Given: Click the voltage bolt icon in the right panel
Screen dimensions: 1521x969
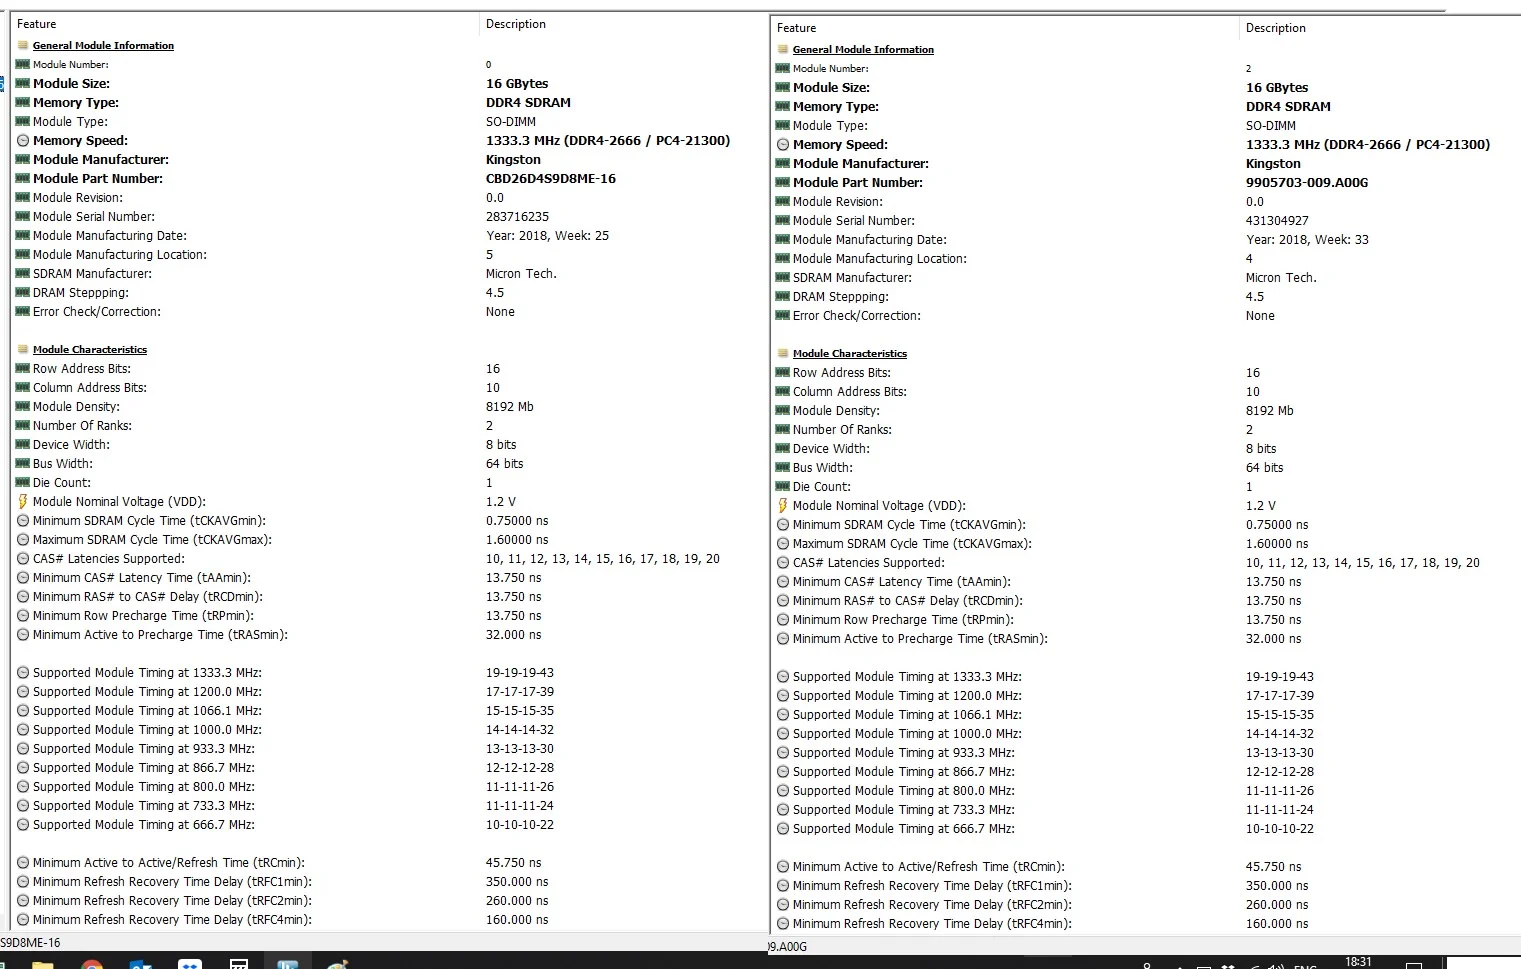Looking at the screenshot, I should [783, 505].
